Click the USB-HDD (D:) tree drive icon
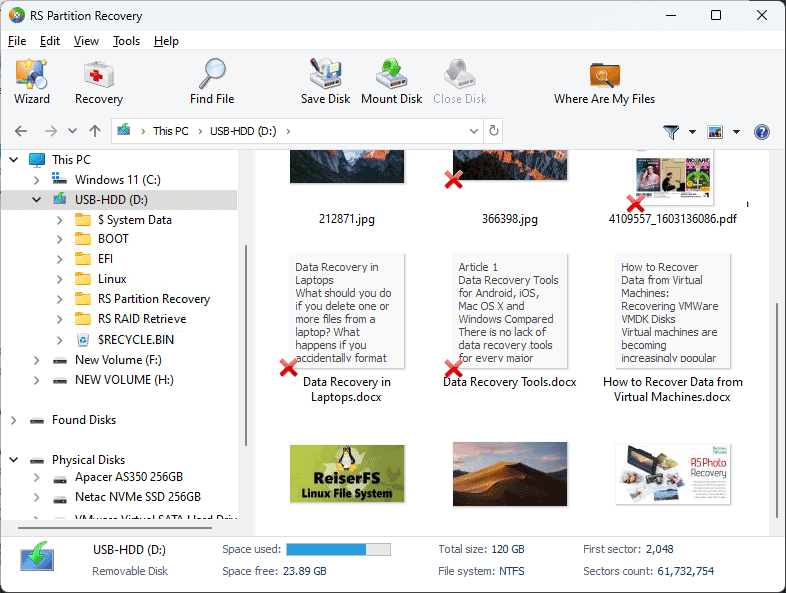Screen dimensions: 786x593 [x=60, y=199]
